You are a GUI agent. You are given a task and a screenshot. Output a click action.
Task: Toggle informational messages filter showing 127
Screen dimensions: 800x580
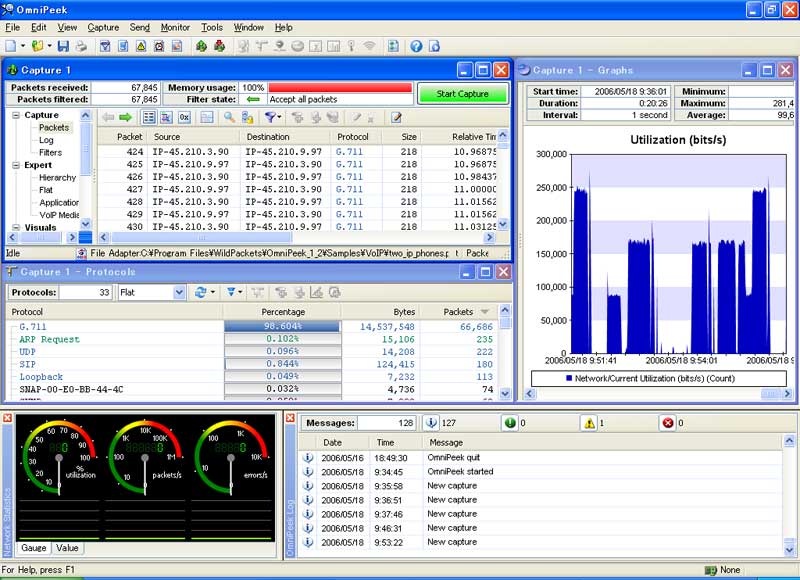click(432, 423)
